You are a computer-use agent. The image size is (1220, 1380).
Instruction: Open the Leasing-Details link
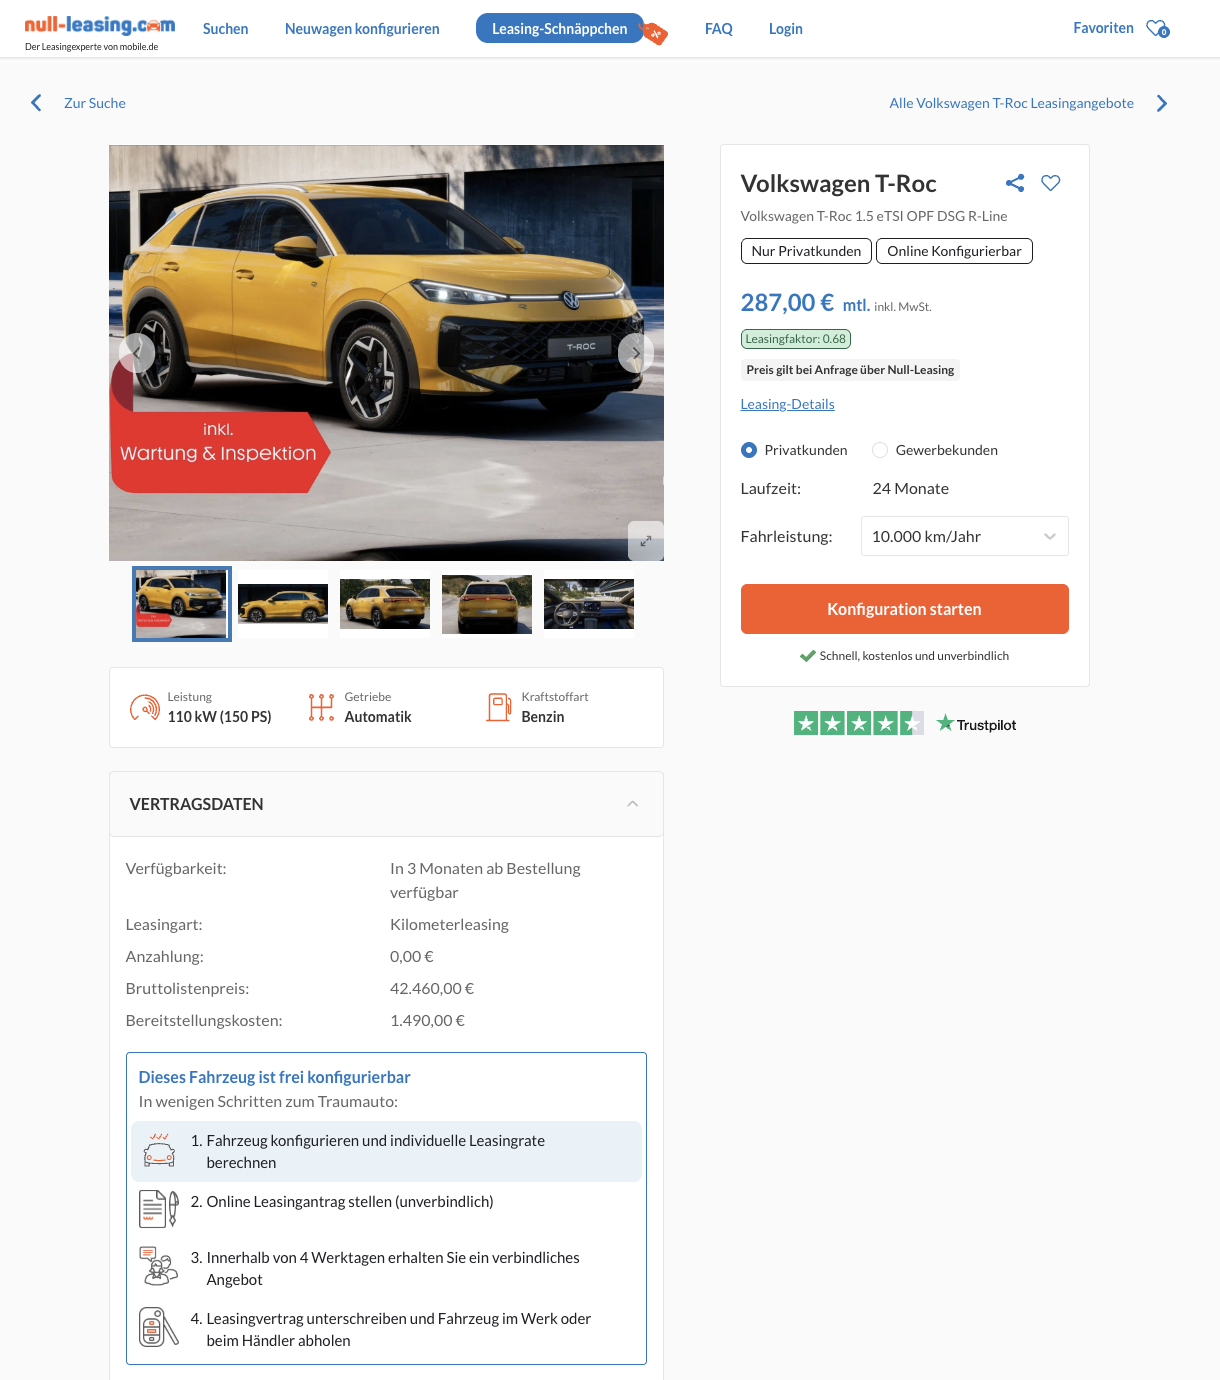787,404
